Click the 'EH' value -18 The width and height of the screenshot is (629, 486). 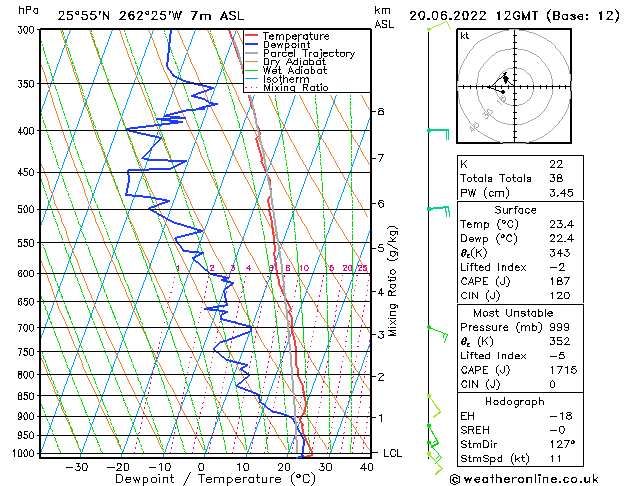point(560,416)
